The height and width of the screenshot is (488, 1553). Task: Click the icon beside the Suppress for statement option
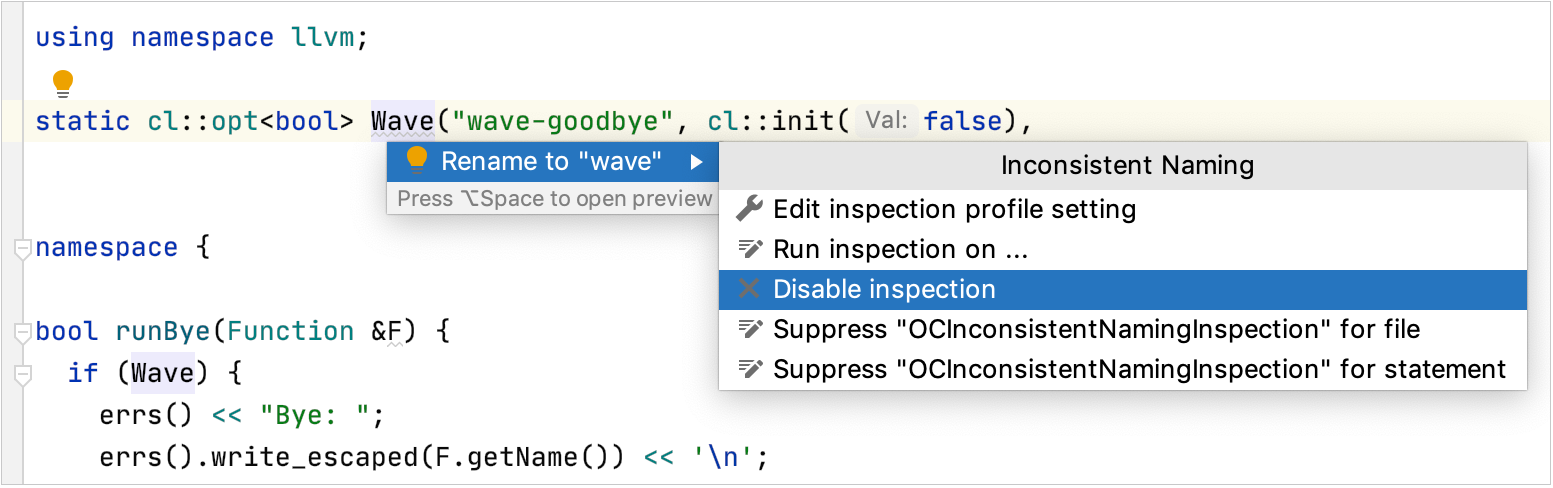coord(749,369)
